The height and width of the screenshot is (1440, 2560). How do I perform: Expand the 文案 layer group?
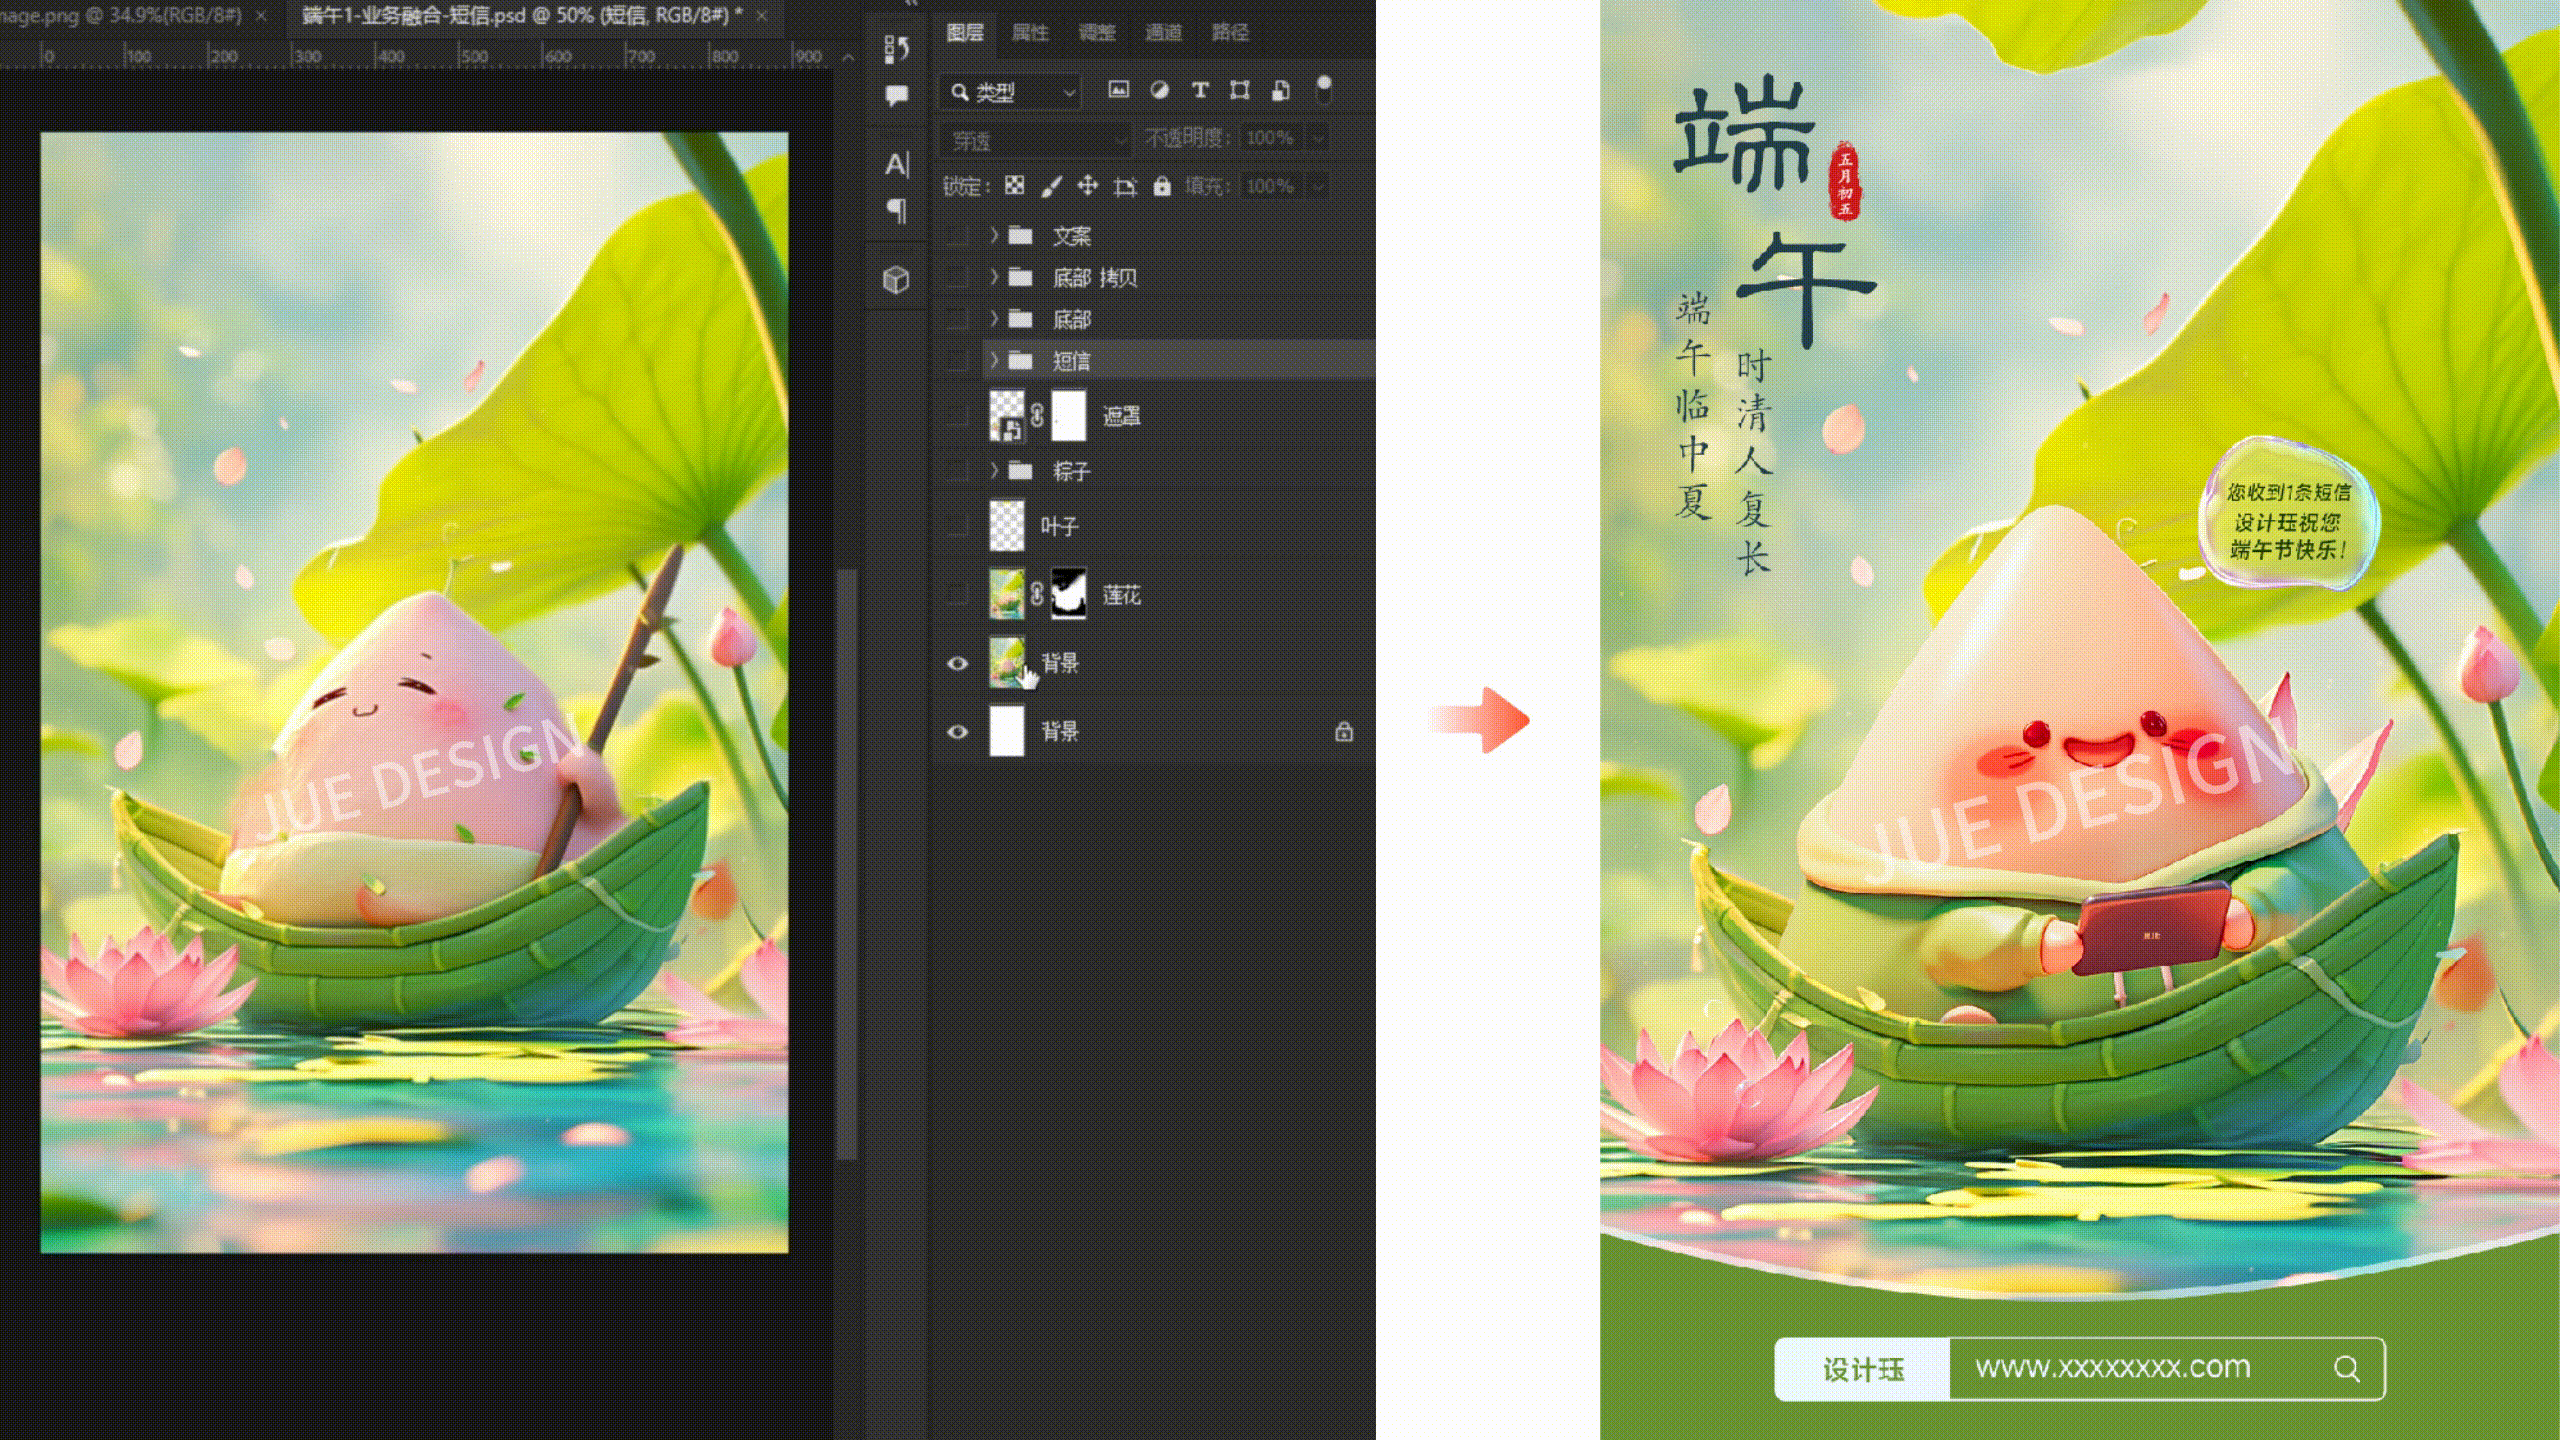[994, 235]
